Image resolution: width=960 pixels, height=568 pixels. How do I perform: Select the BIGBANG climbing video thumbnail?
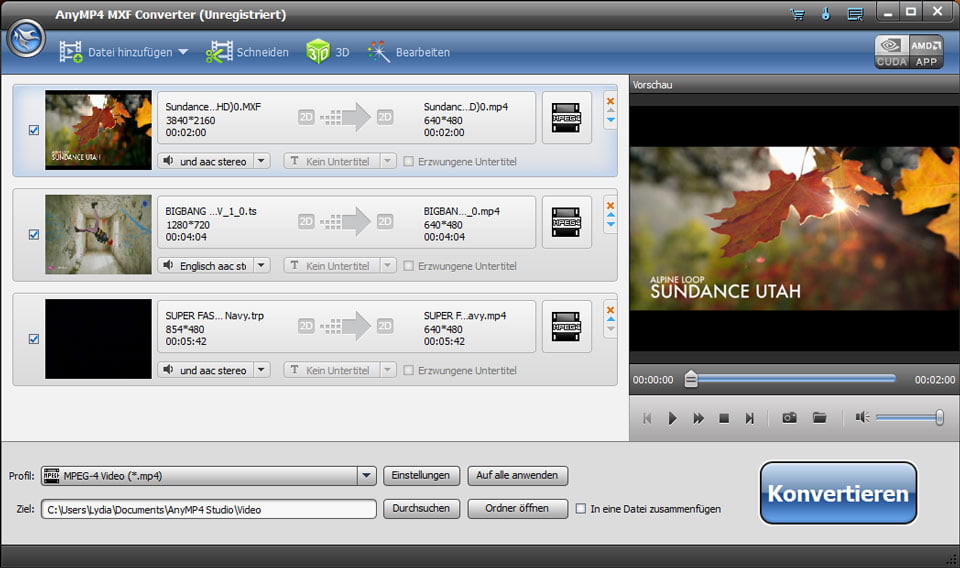tap(98, 234)
